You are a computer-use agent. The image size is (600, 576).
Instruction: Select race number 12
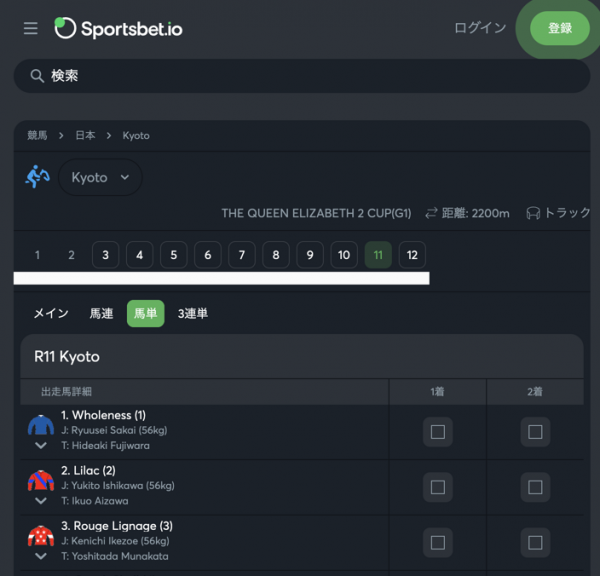[x=412, y=255]
